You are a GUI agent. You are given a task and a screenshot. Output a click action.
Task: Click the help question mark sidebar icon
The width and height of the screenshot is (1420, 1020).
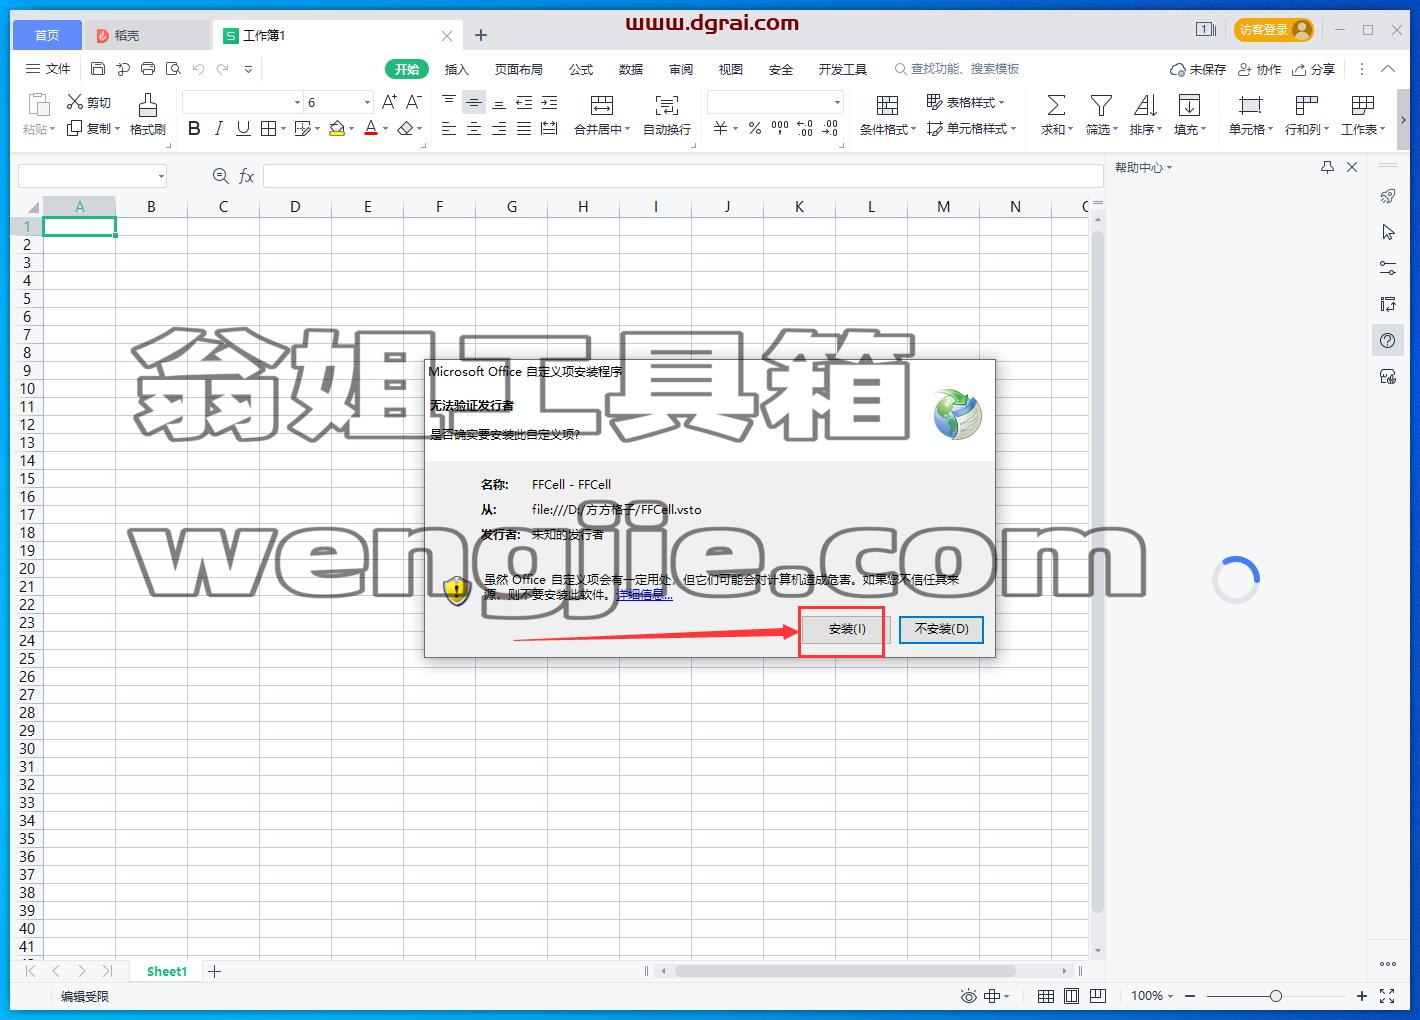pyautogui.click(x=1387, y=341)
